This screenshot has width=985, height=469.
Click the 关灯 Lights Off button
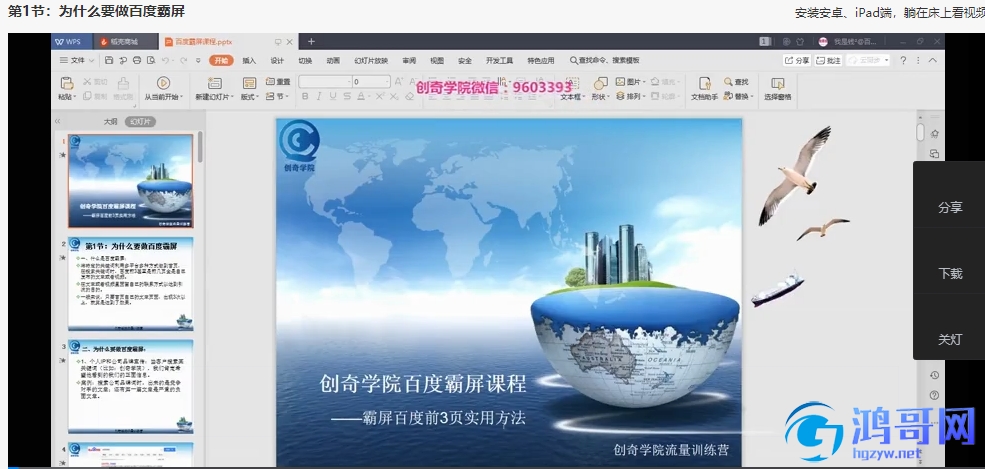950,339
